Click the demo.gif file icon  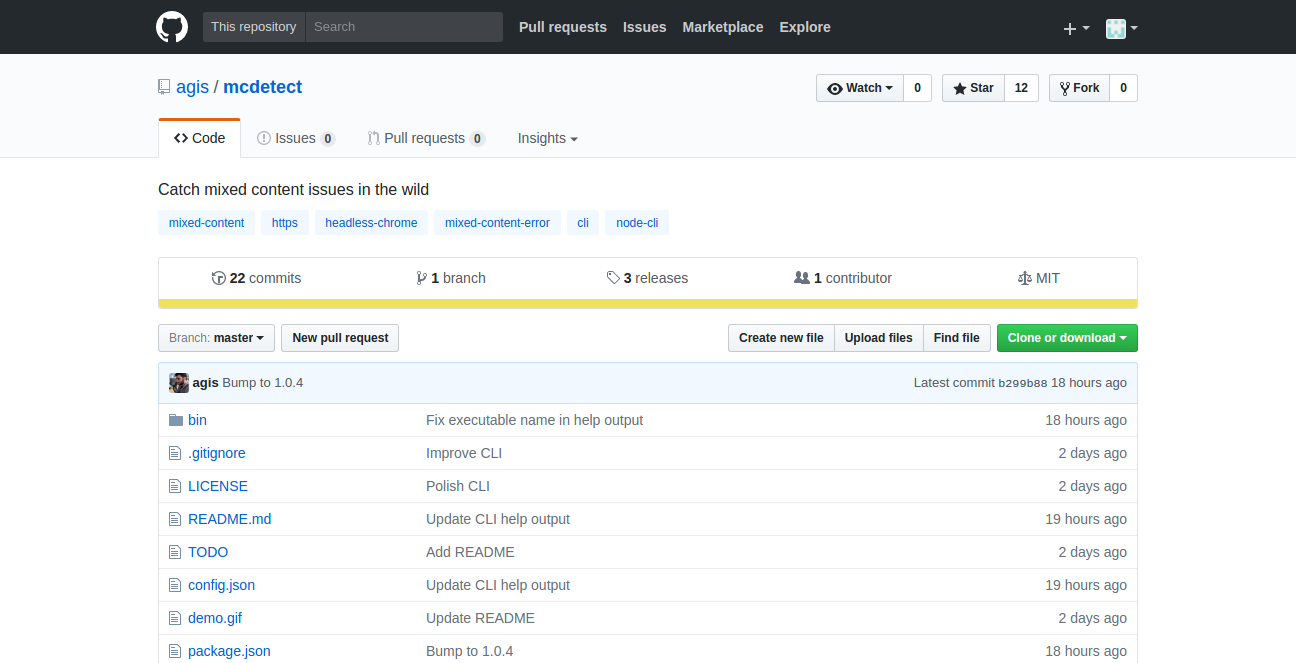[x=176, y=618]
